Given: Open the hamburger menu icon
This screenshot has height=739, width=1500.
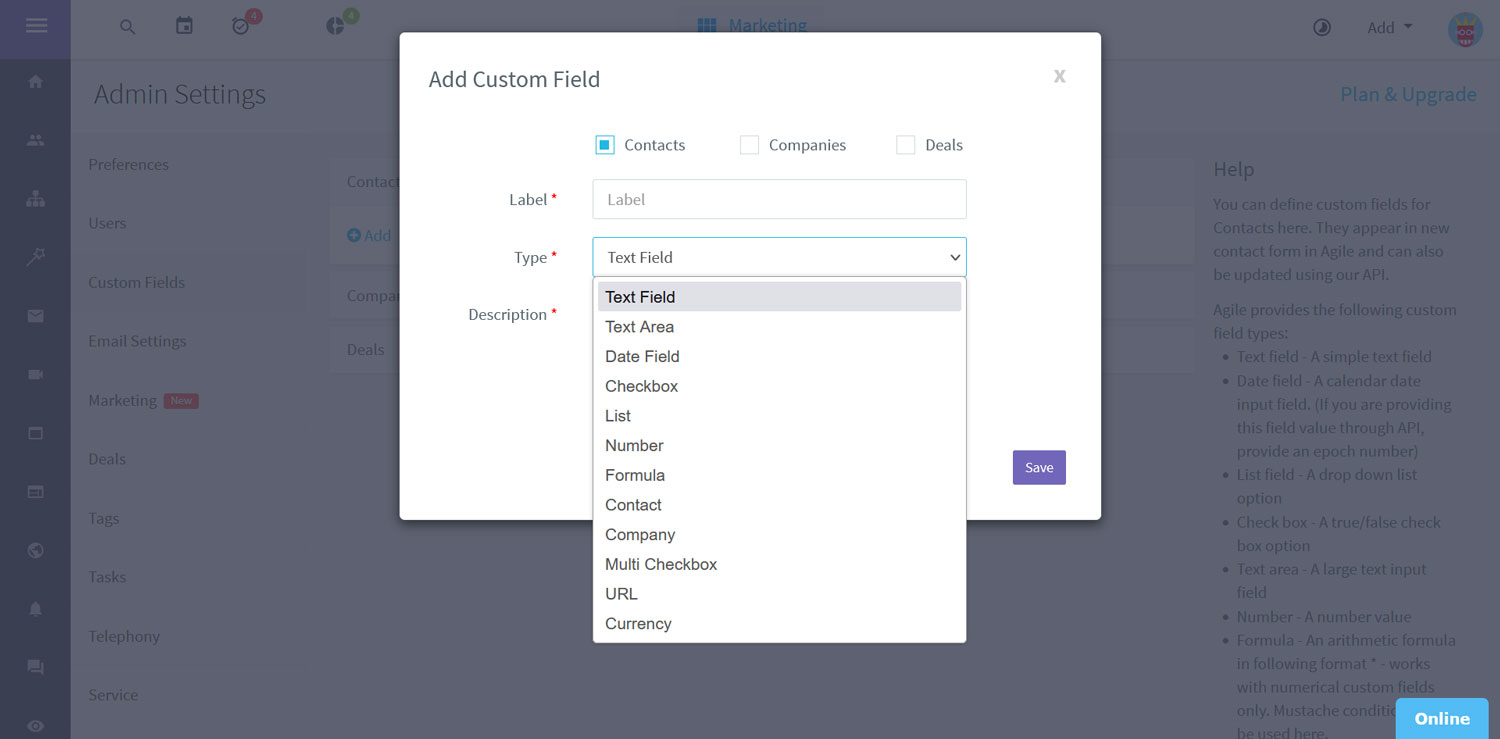Looking at the screenshot, I should pyautogui.click(x=36, y=26).
